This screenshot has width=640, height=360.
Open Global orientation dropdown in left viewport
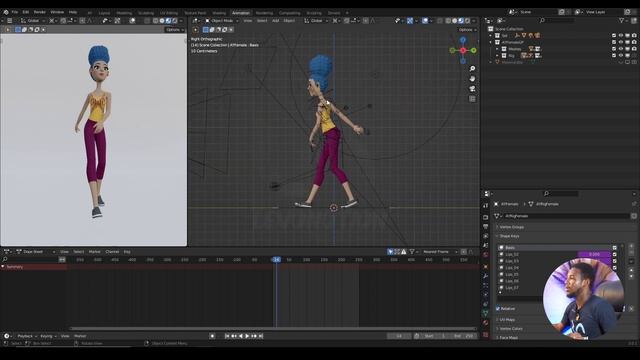pos(33,20)
